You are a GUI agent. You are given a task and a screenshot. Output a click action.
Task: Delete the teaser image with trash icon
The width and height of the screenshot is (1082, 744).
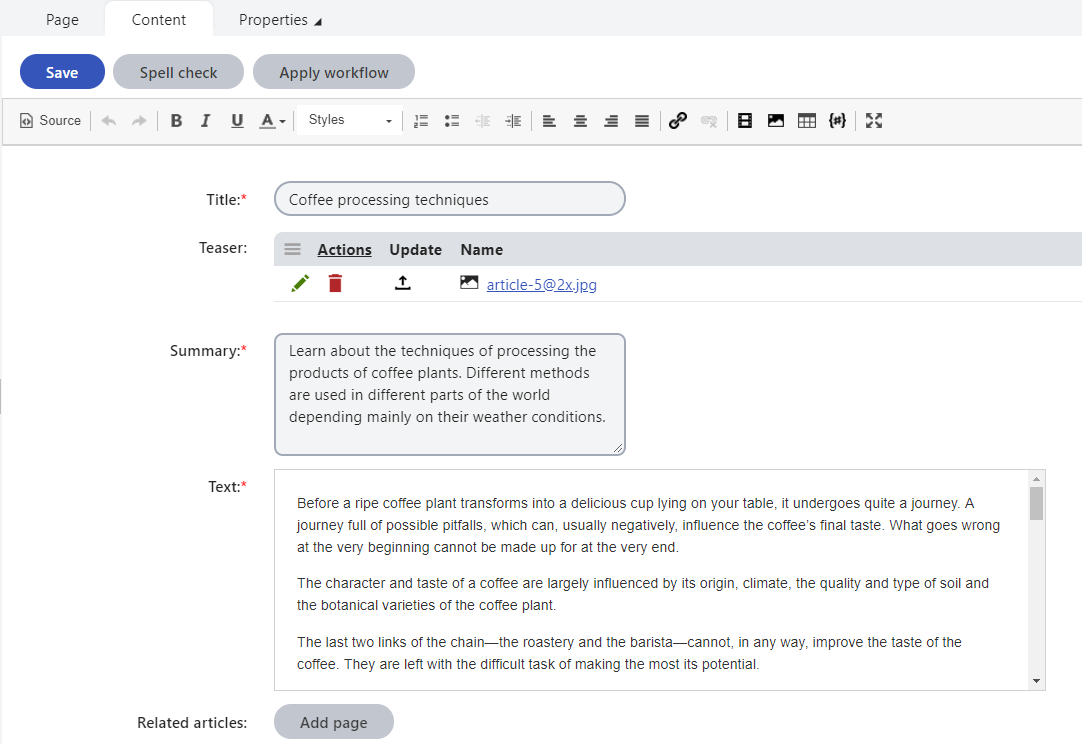point(335,284)
